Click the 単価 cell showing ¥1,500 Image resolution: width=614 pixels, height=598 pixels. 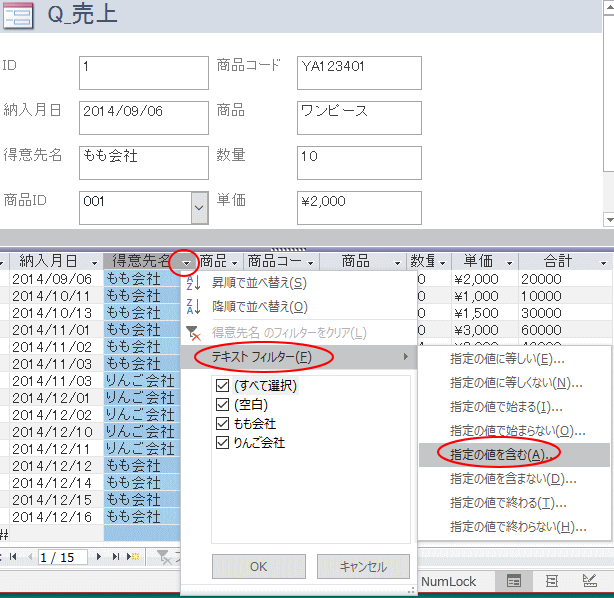coord(485,313)
